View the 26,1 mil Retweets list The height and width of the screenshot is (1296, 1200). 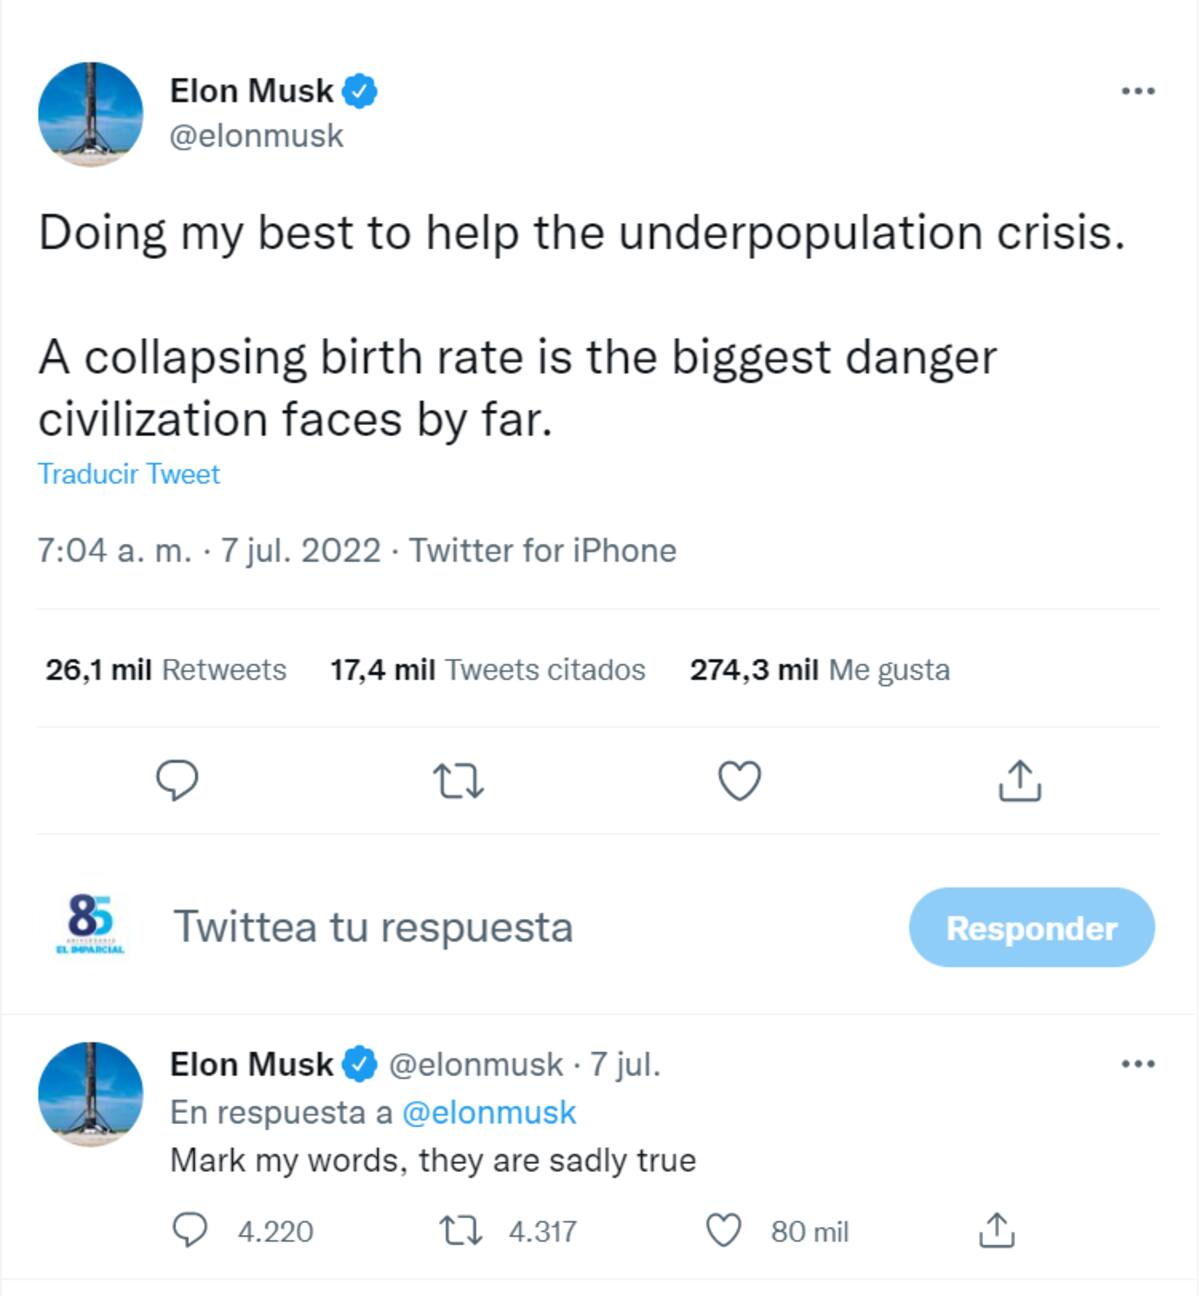point(166,670)
